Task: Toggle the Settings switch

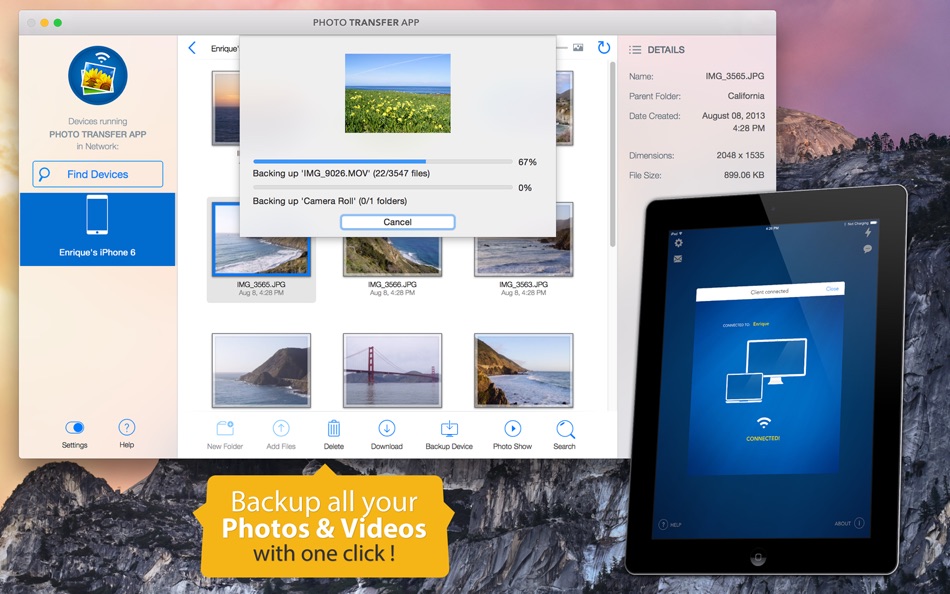Action: click(74, 425)
